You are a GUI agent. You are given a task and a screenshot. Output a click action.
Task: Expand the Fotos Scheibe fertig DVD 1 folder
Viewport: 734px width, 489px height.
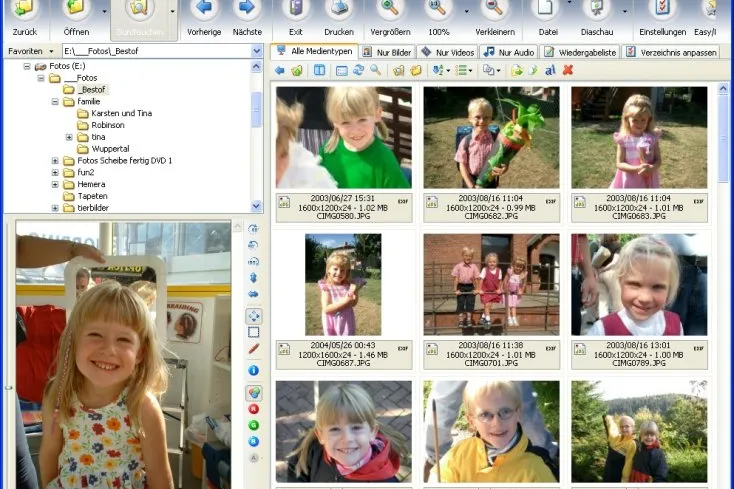[x=55, y=161]
